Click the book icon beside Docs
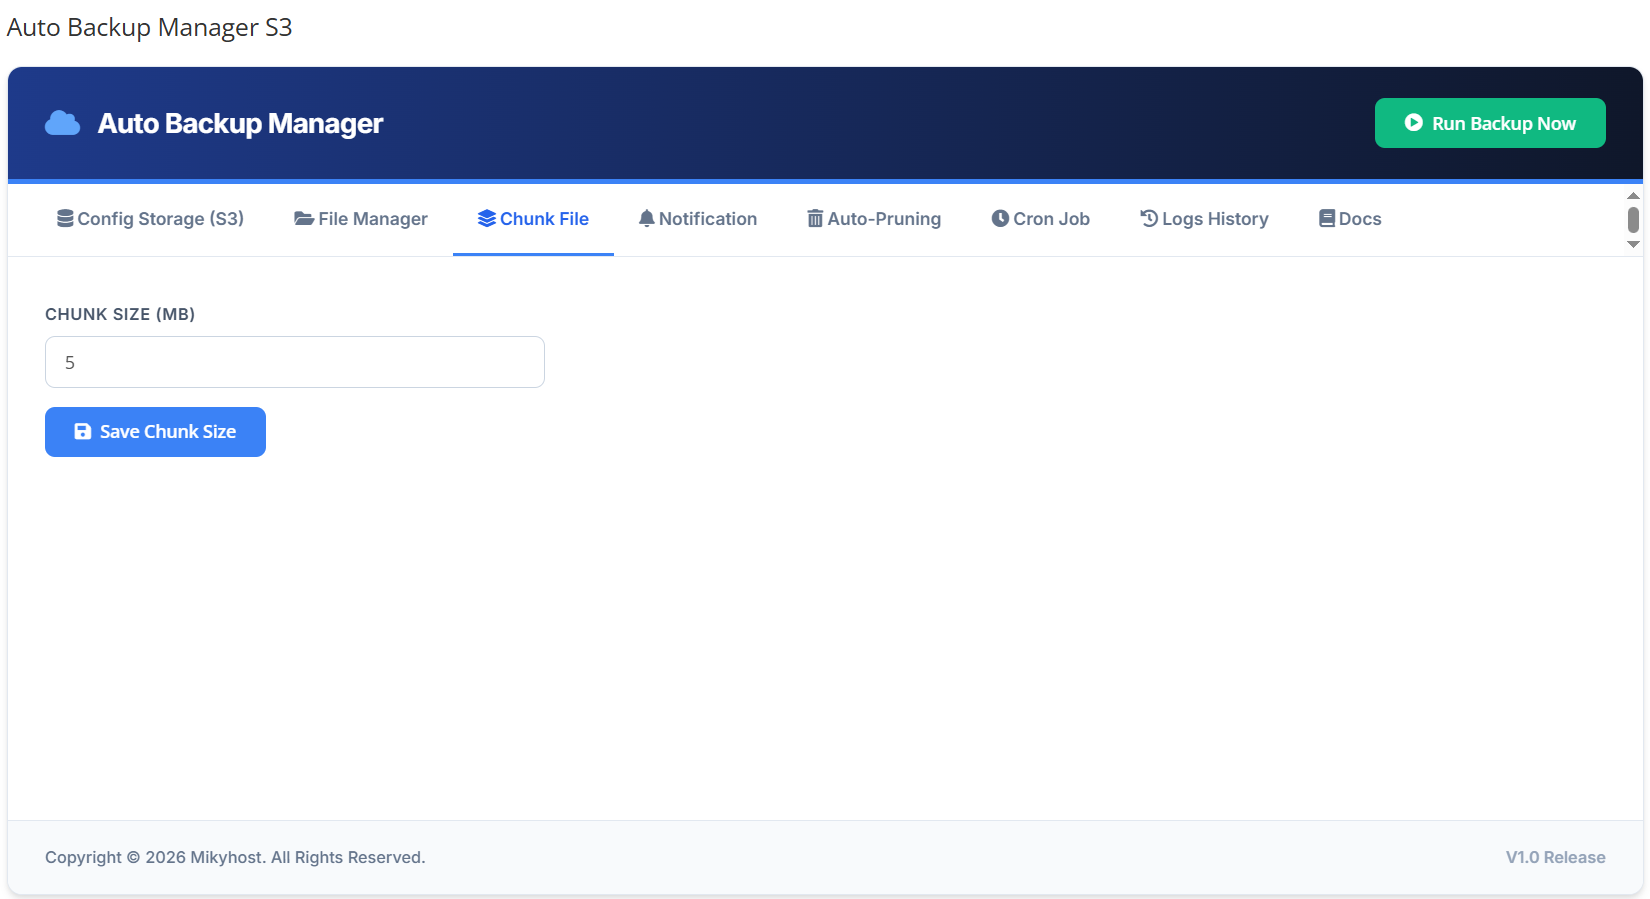This screenshot has width=1650, height=899. (x=1327, y=218)
